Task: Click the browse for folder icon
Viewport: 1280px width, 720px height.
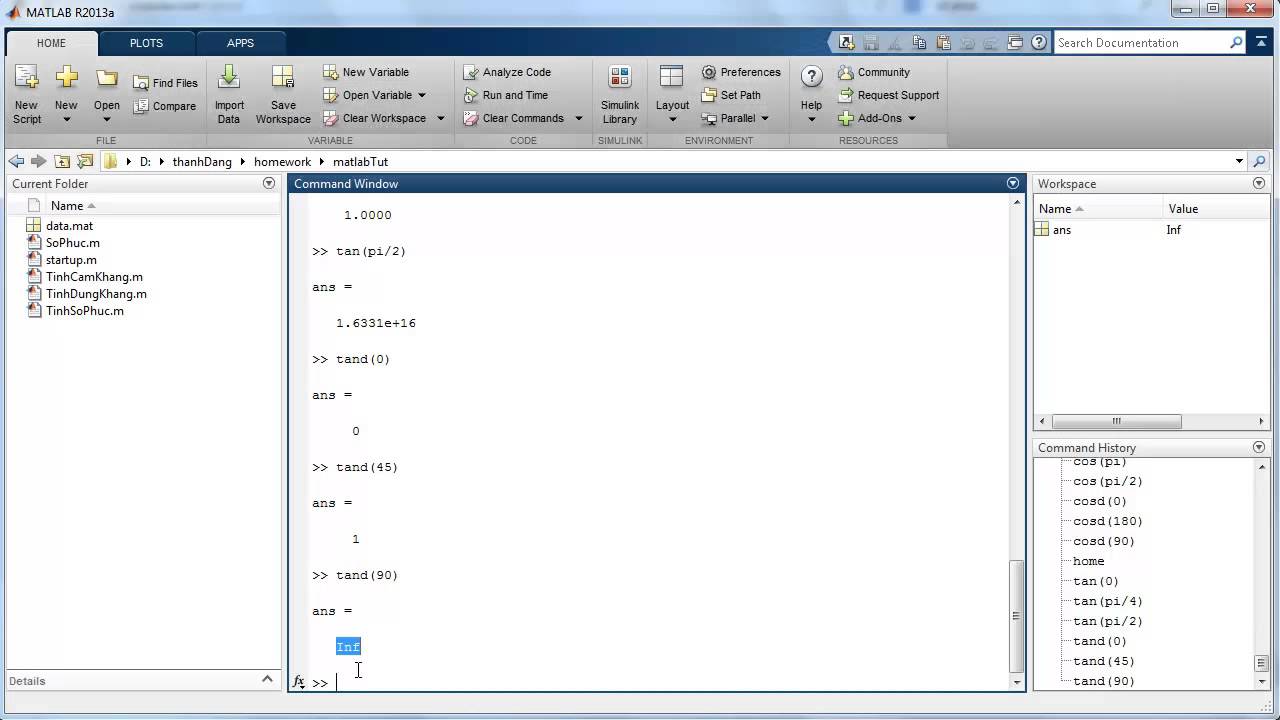Action: pyautogui.click(x=85, y=161)
